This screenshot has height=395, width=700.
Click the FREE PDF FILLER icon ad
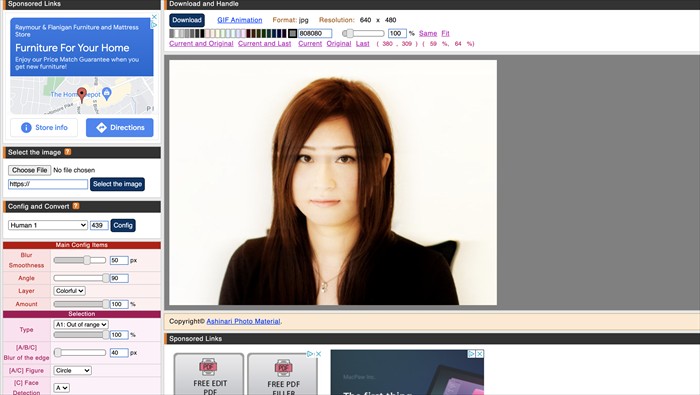(283, 374)
